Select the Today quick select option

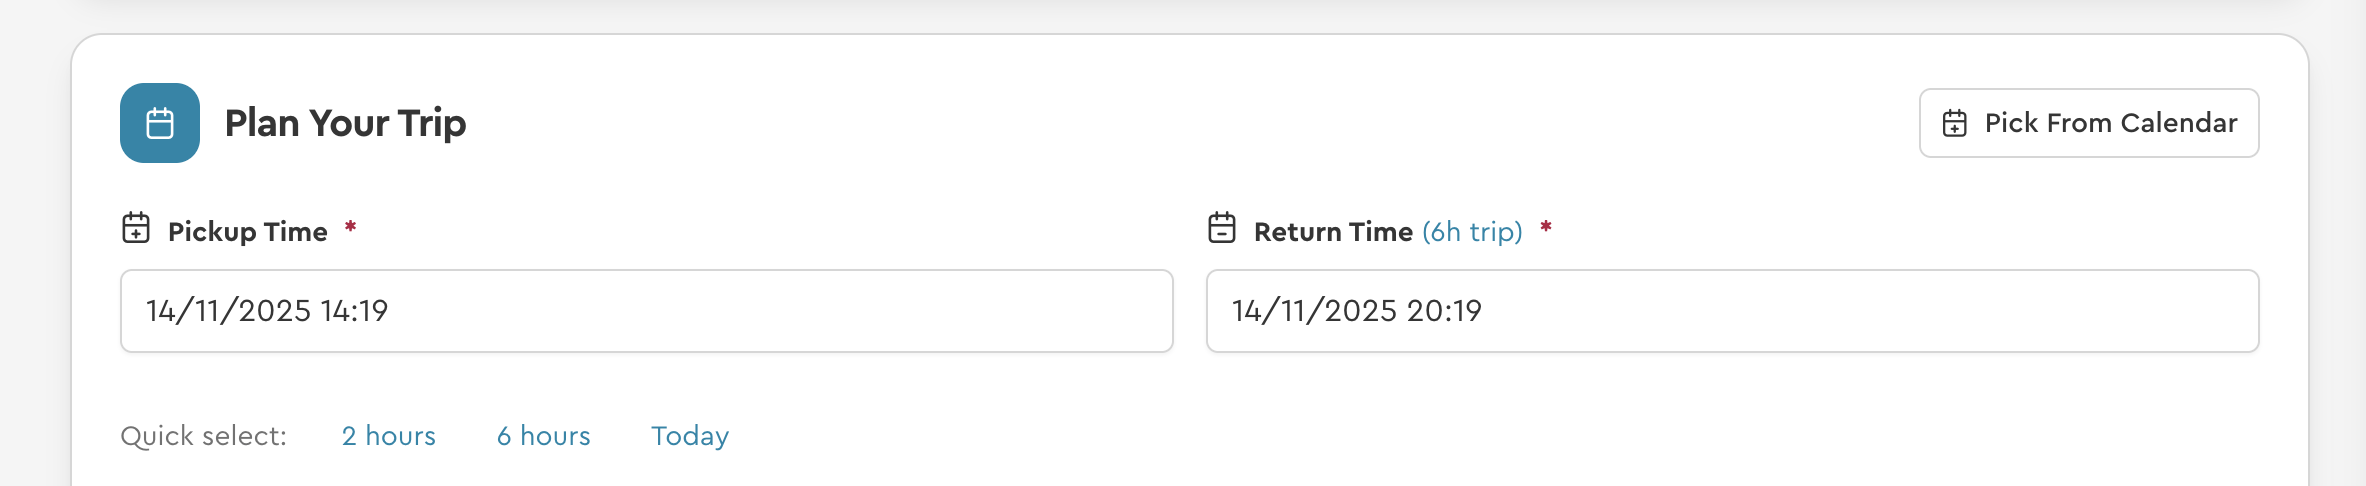tap(690, 436)
